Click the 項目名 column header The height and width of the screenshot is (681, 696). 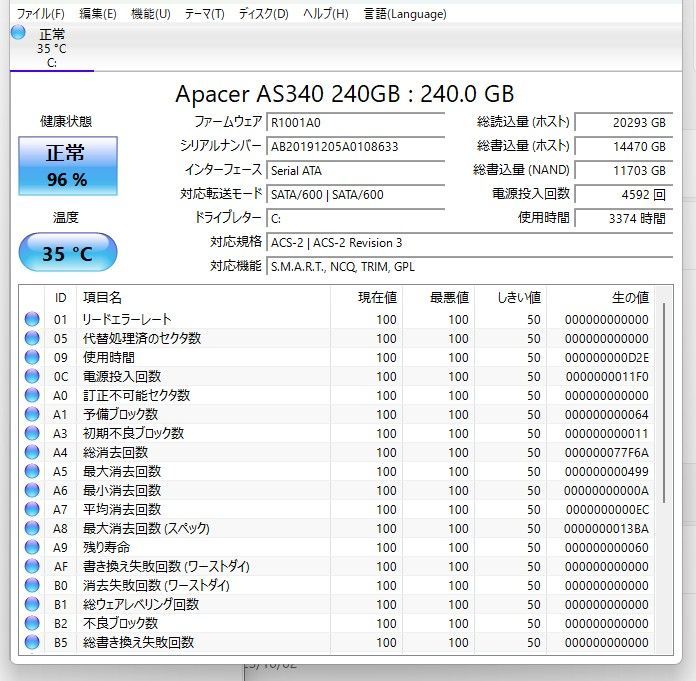203,297
